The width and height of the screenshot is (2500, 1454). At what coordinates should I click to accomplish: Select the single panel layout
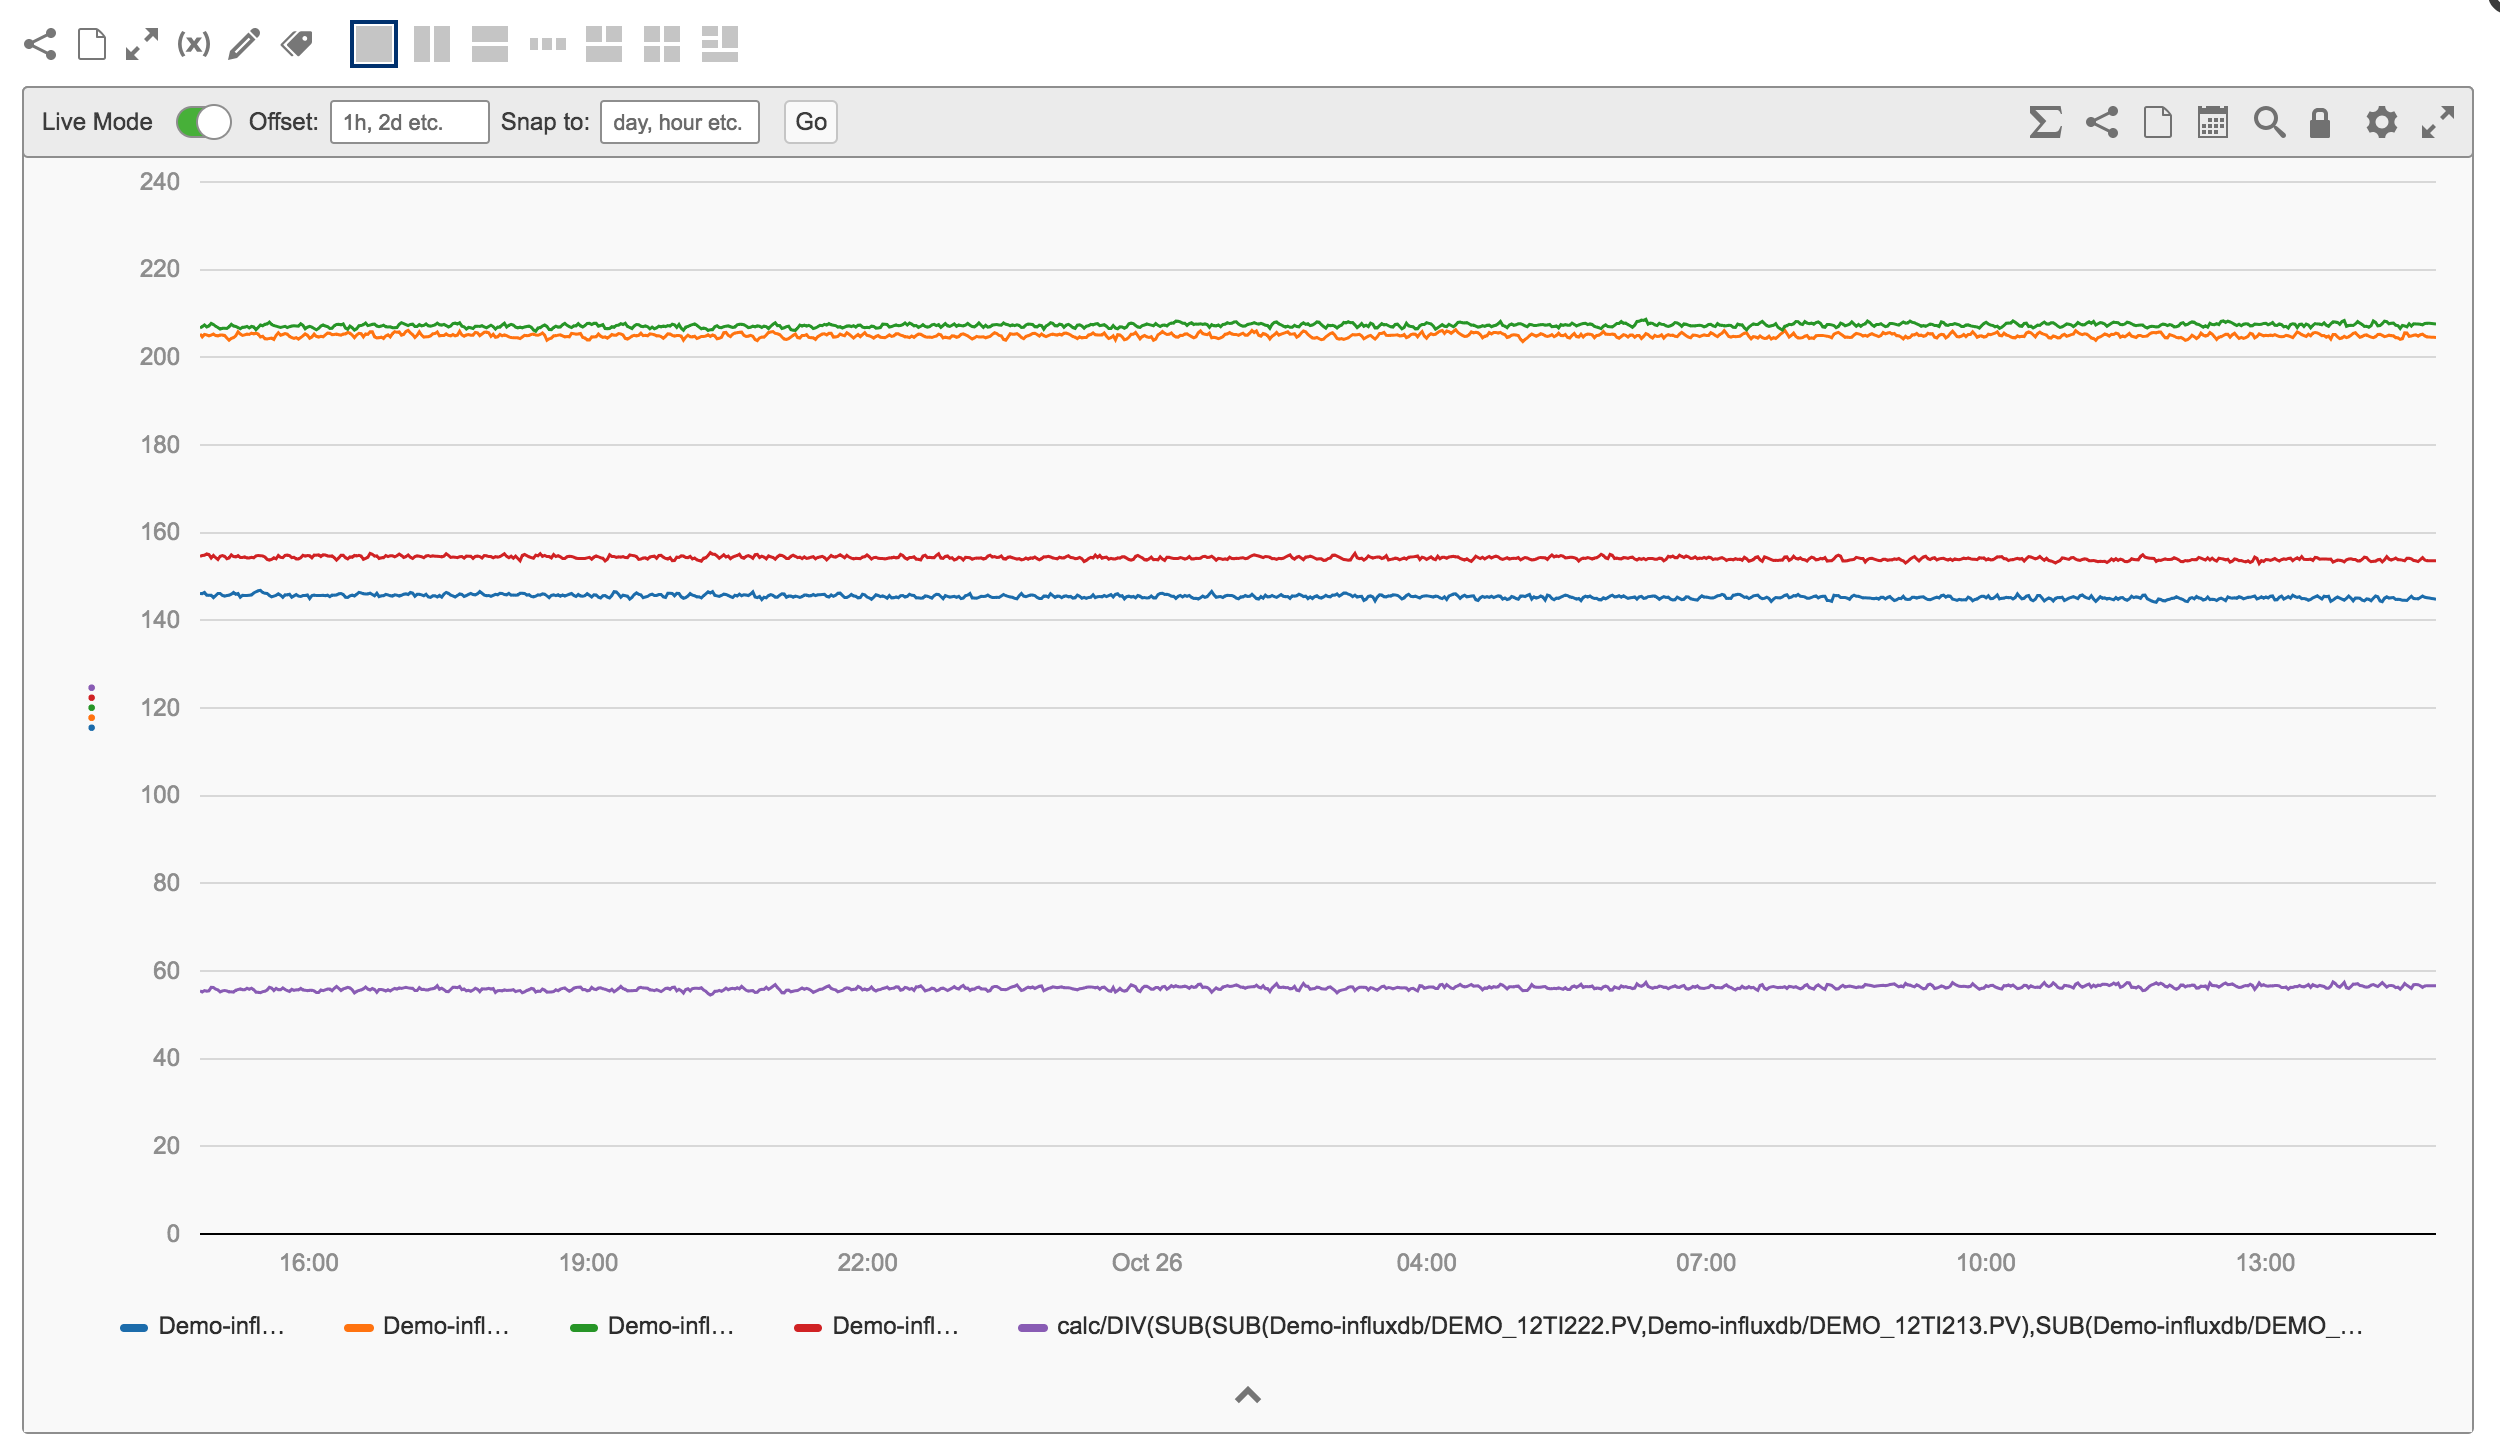pos(374,44)
